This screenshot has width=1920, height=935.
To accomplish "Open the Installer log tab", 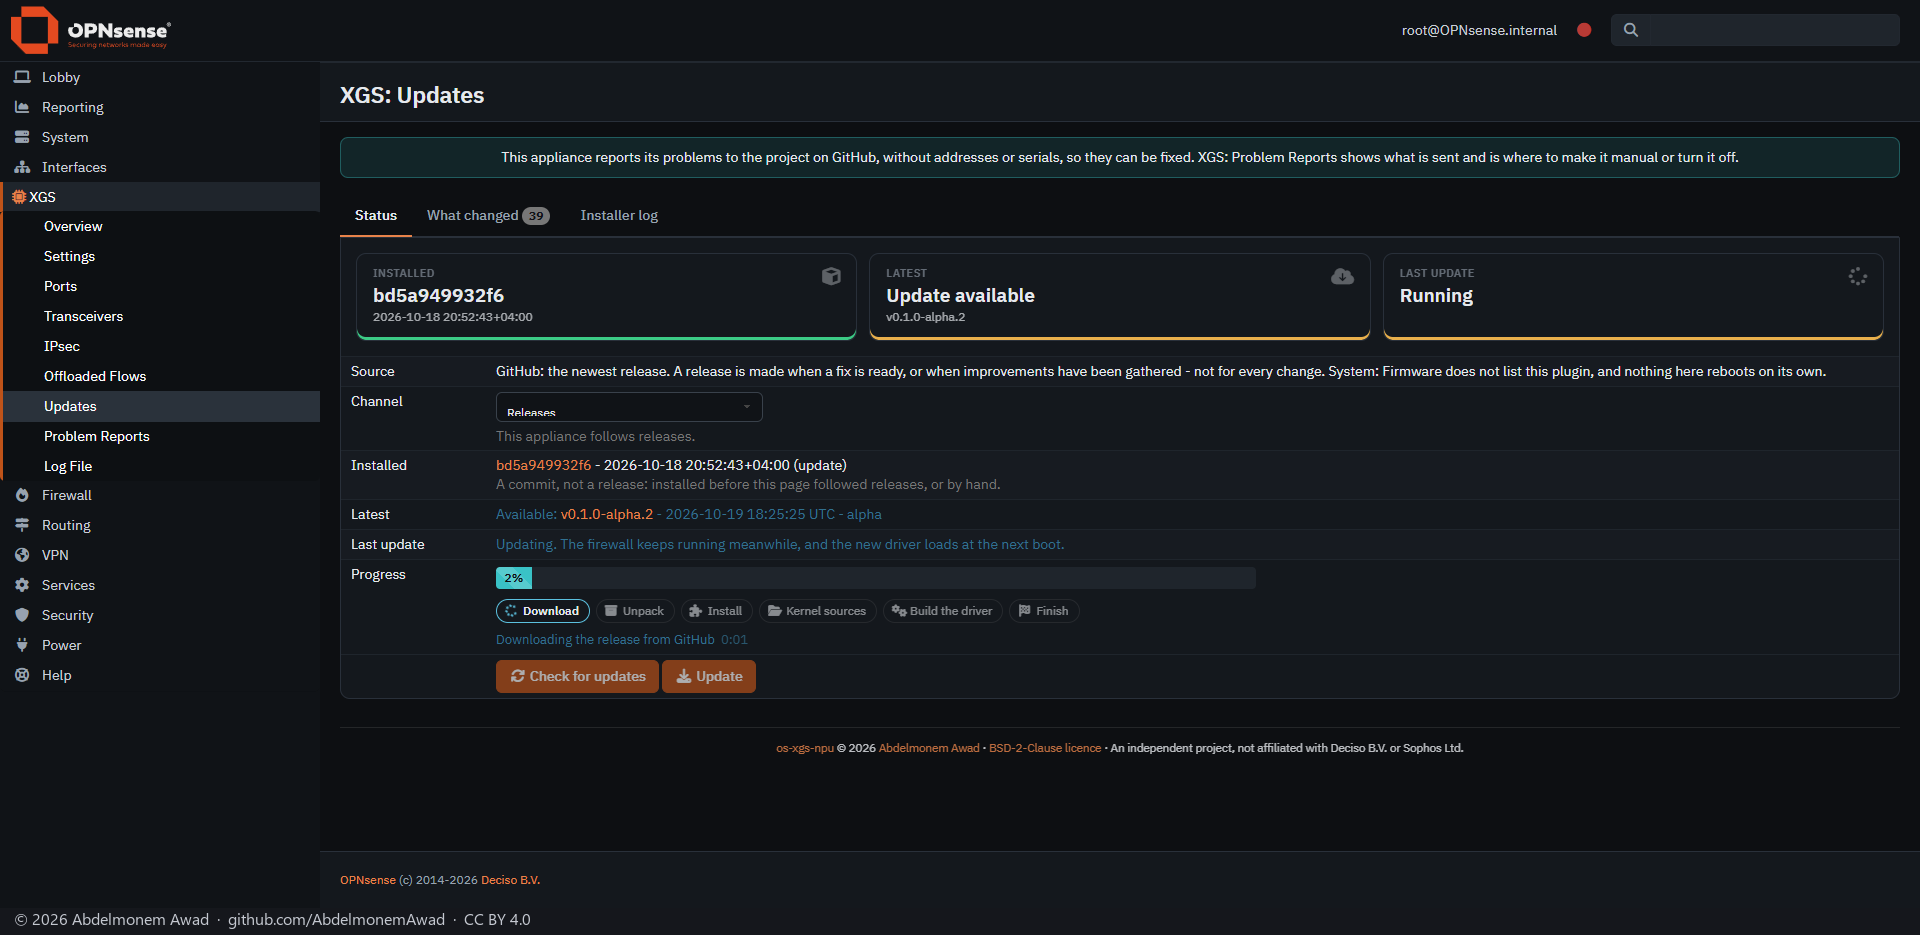I will [619, 215].
